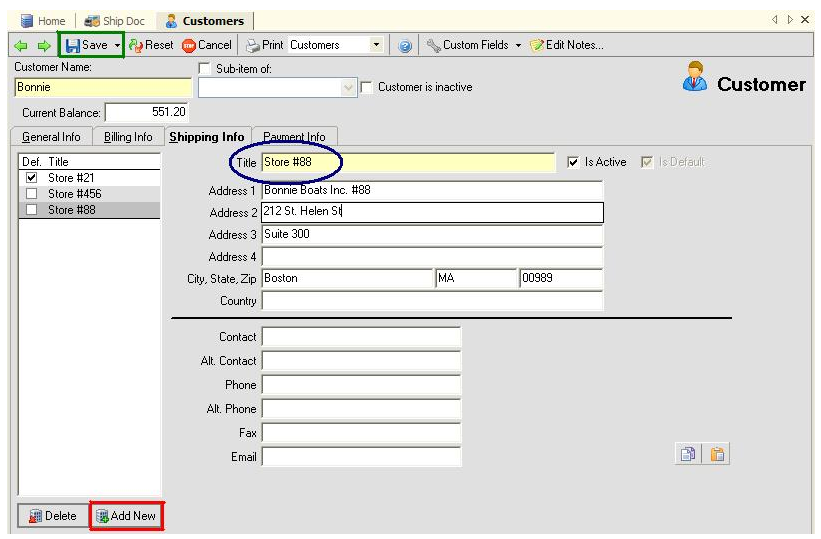Check default checkbox for Store #456
This screenshot has width=821, height=539.
pyautogui.click(x=31, y=194)
